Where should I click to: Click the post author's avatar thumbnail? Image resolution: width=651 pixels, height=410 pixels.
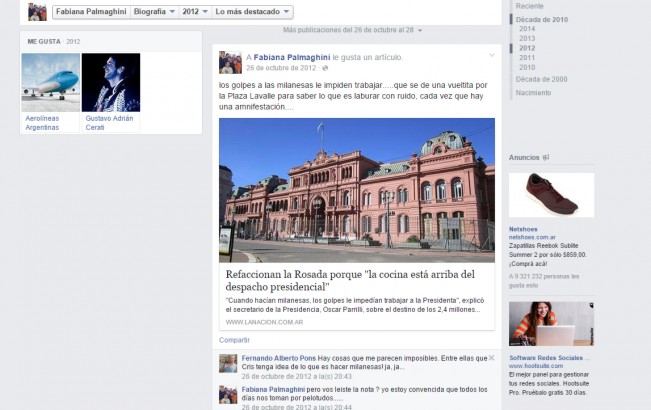pyautogui.click(x=229, y=62)
